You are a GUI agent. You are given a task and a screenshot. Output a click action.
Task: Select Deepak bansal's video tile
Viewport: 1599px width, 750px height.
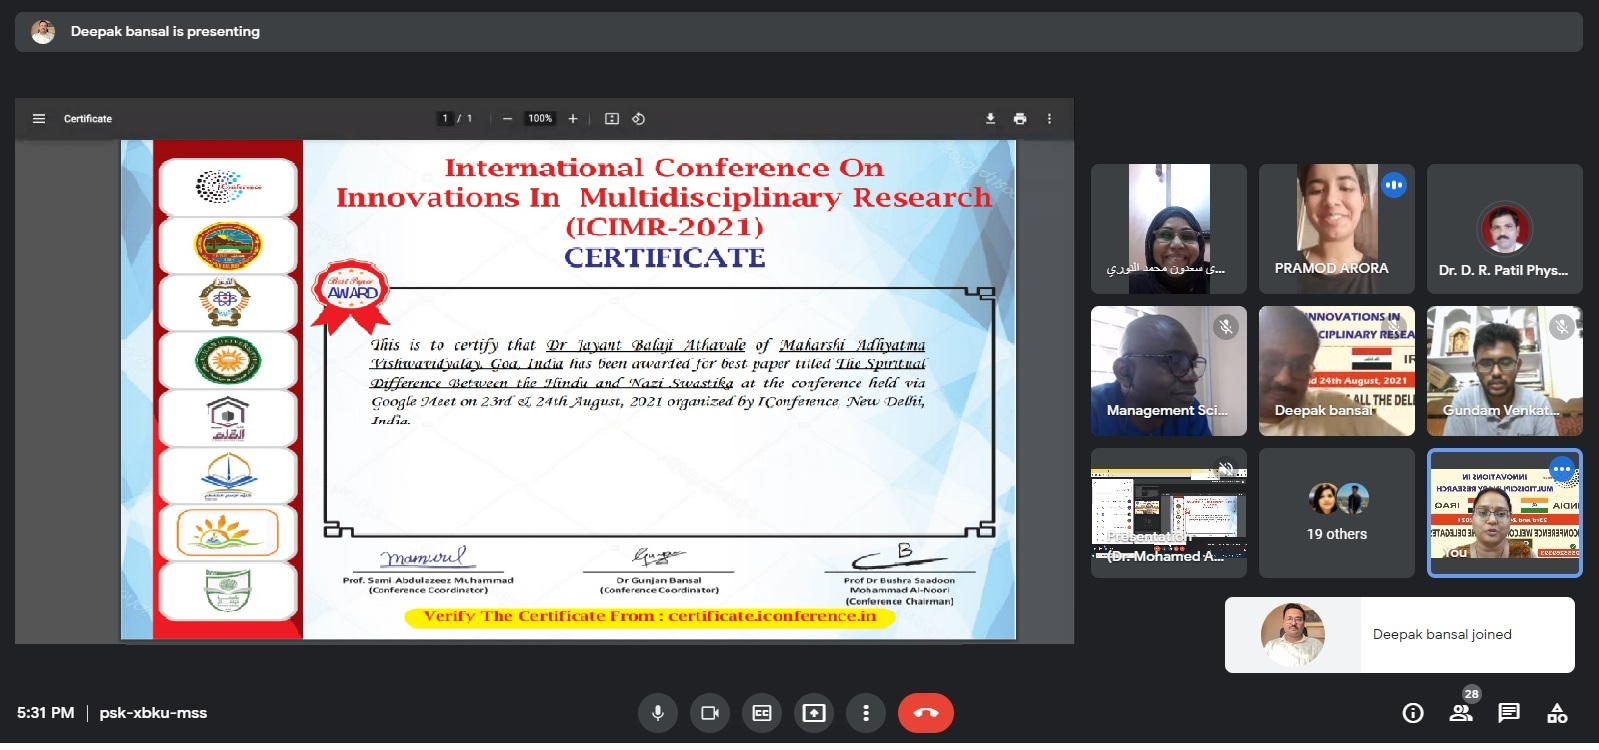pos(1337,371)
